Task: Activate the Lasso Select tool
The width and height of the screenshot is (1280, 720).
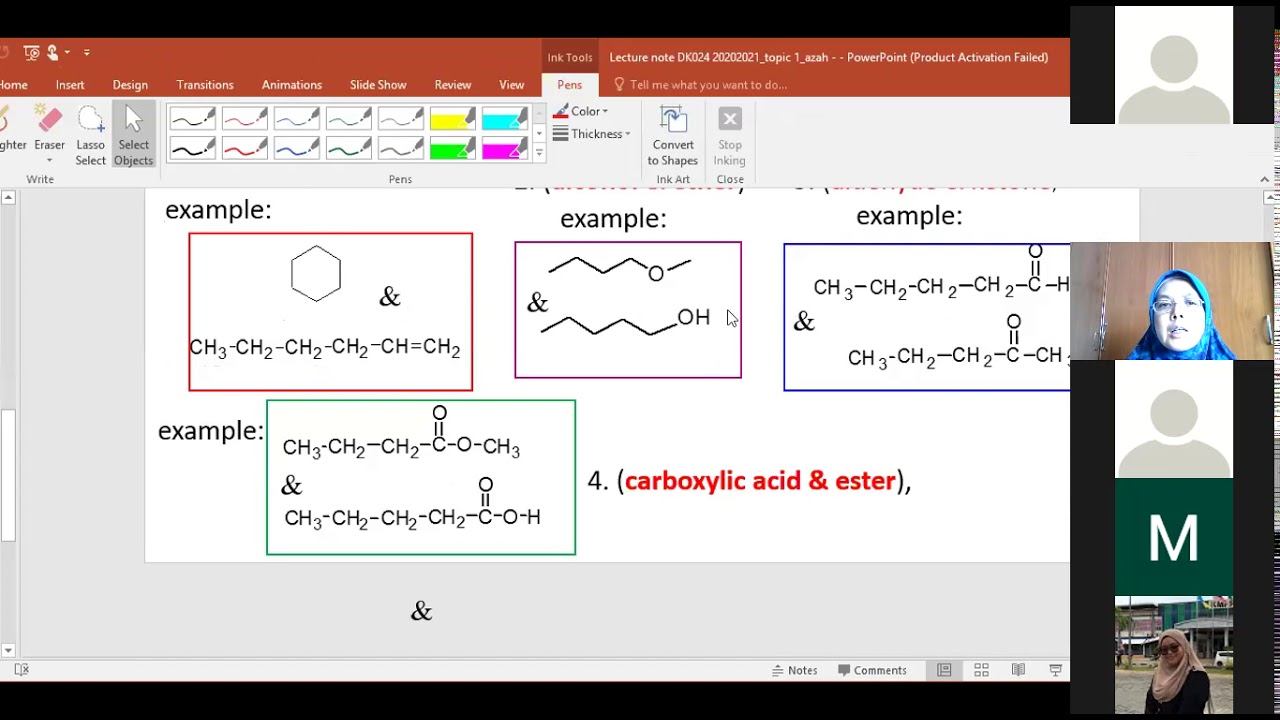Action: [x=90, y=134]
